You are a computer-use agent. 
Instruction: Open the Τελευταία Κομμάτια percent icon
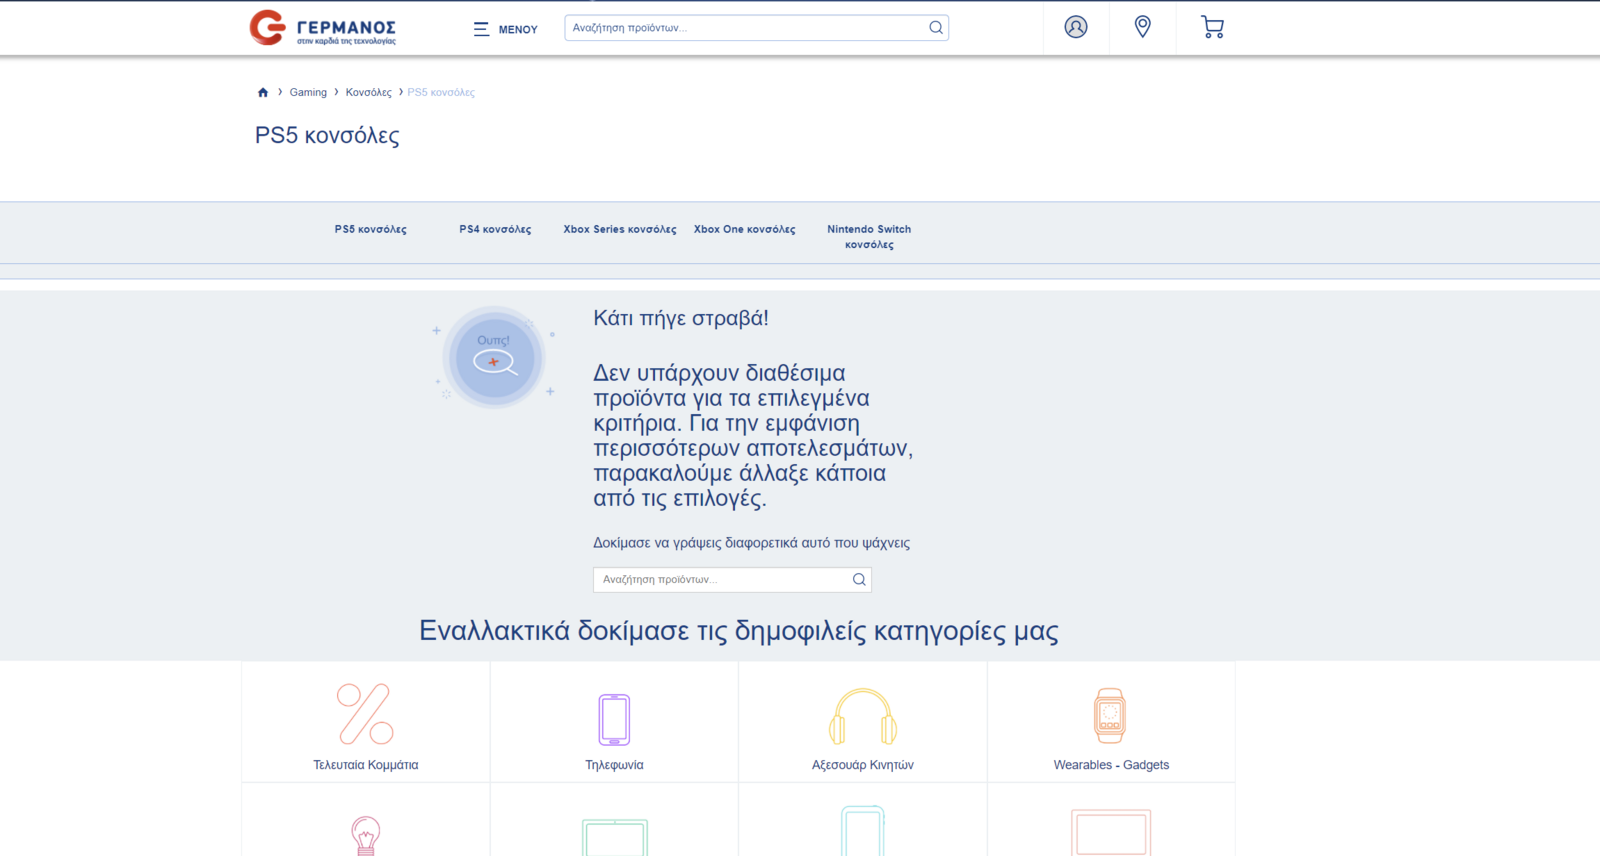point(366,714)
